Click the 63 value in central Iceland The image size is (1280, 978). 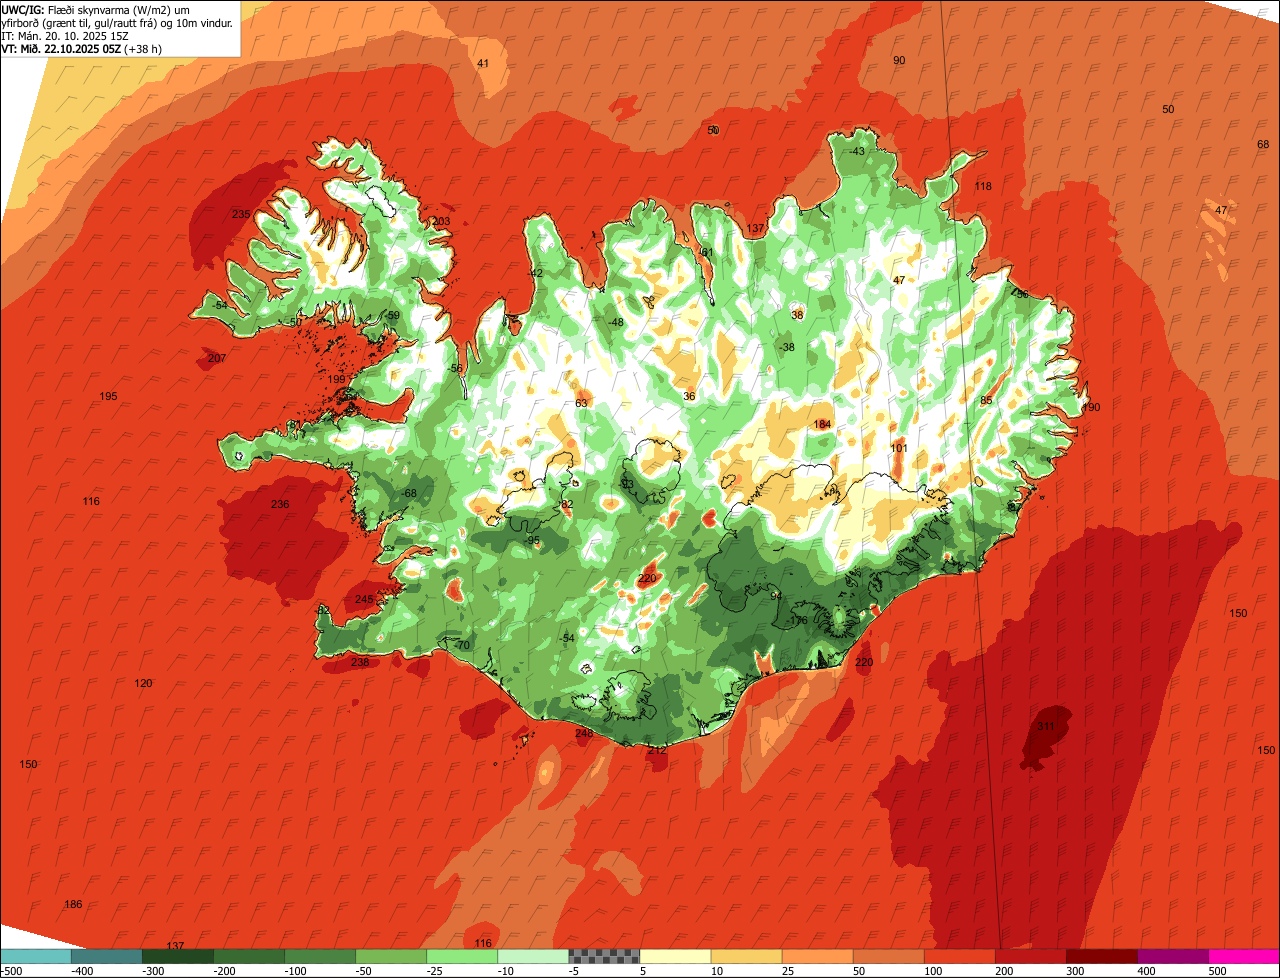[x=581, y=403]
